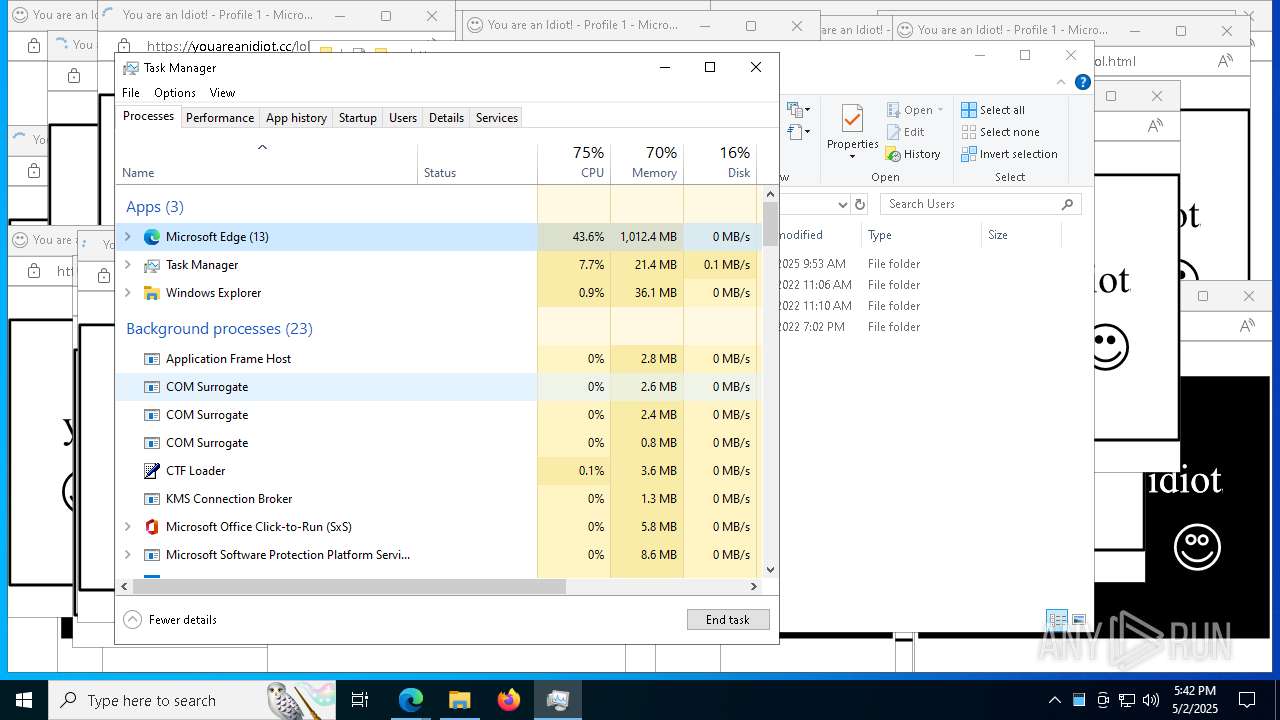Click the Microsoft Edge process icon
Viewport: 1280px width, 720px height.
click(152, 237)
